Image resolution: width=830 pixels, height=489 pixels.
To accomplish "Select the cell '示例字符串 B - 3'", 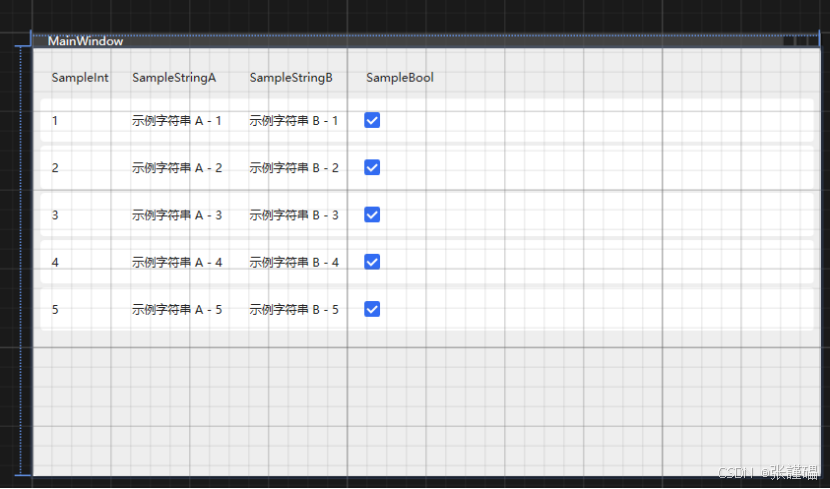I will (294, 215).
